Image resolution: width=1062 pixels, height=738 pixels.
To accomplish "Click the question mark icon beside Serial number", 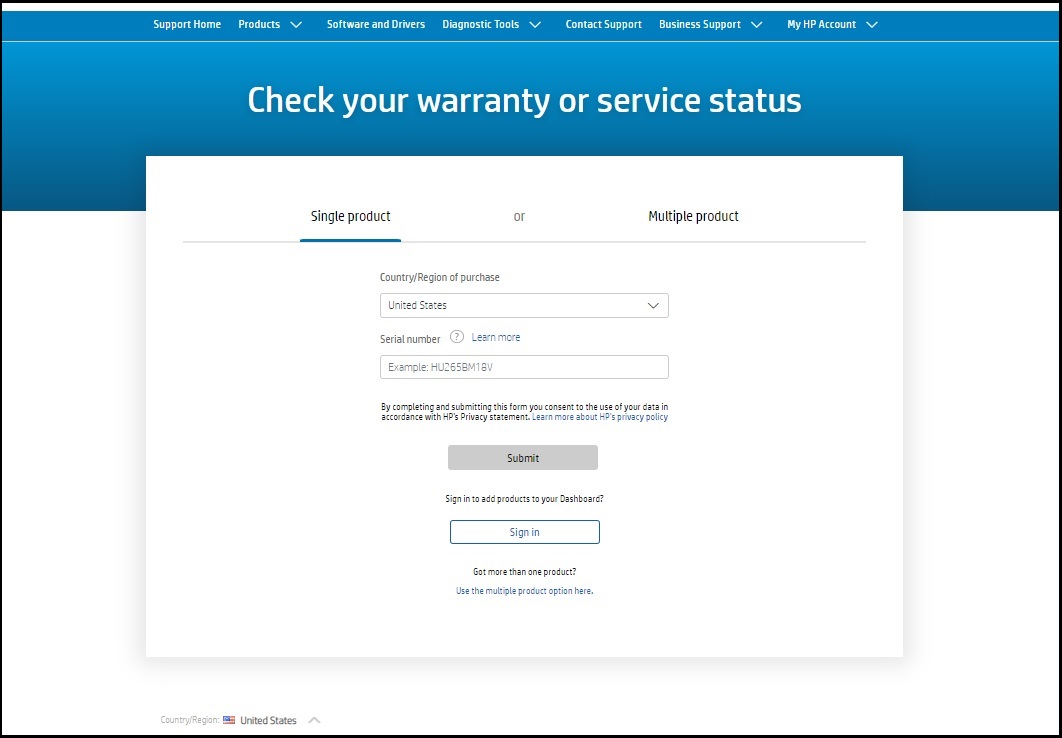I will [457, 337].
